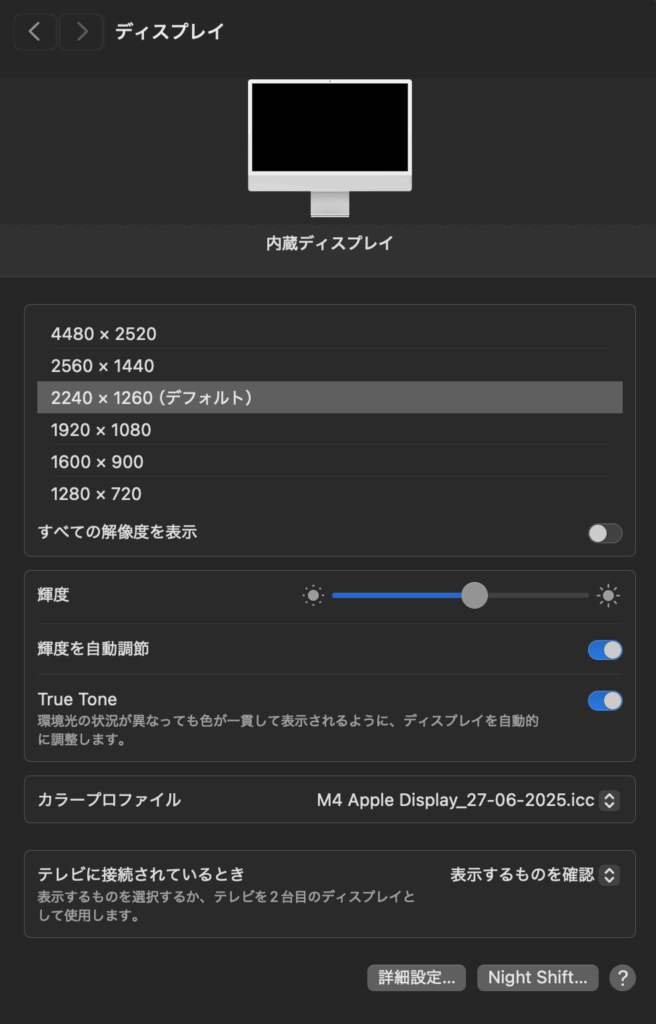
Task: Toggle すべての解像度を表示 switch
Action: (x=604, y=533)
